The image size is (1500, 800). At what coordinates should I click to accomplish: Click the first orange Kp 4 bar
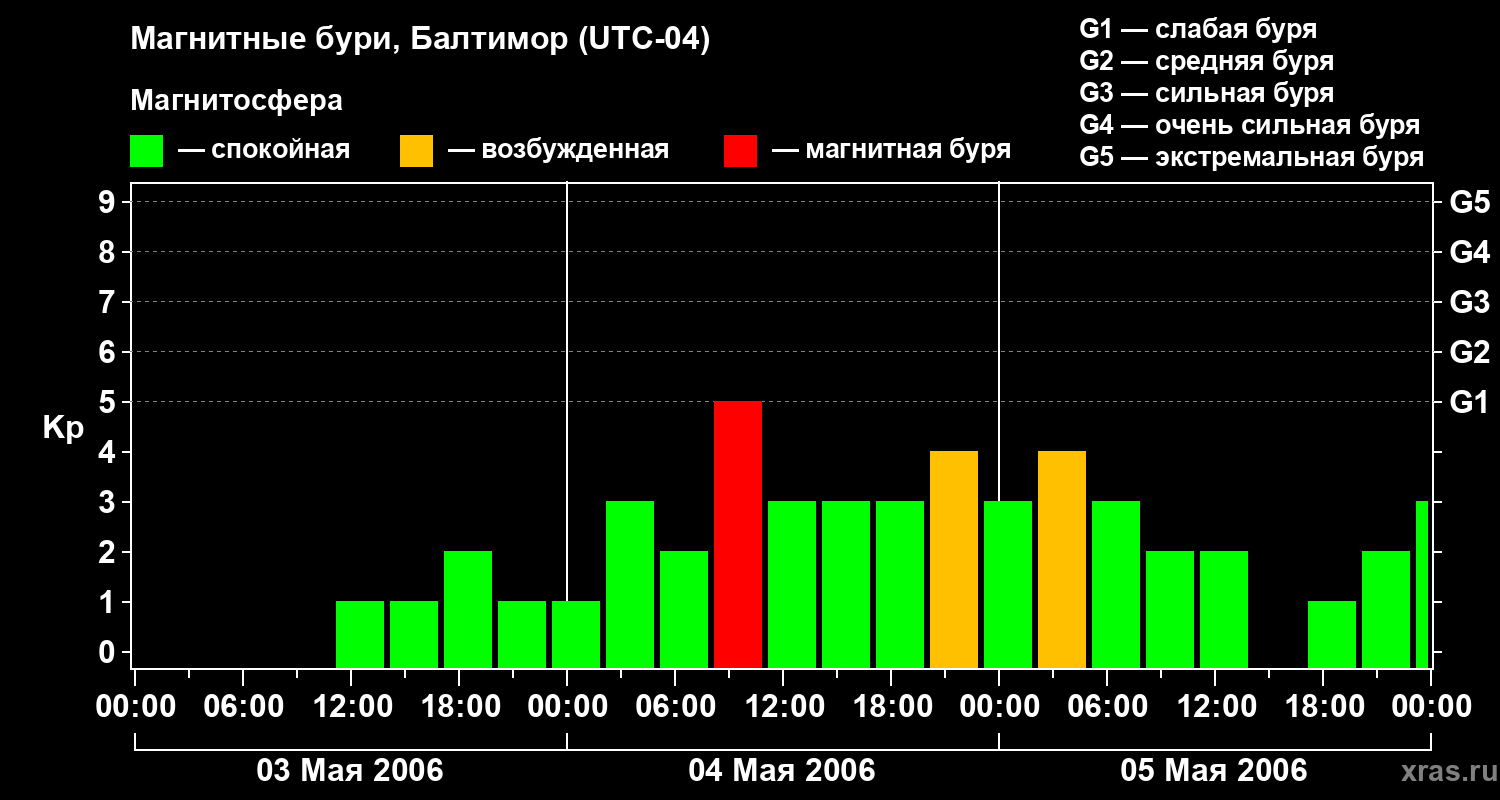(954, 560)
